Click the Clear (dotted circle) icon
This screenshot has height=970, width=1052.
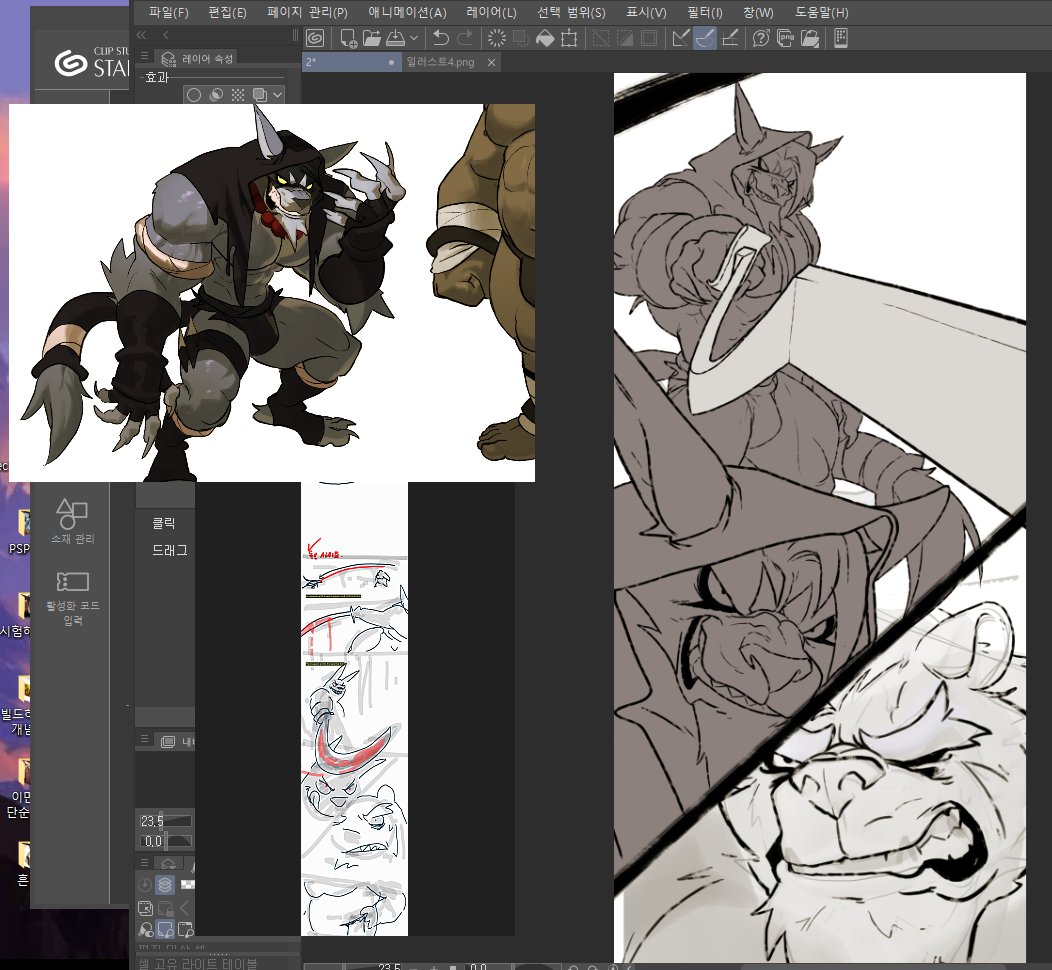coord(496,38)
